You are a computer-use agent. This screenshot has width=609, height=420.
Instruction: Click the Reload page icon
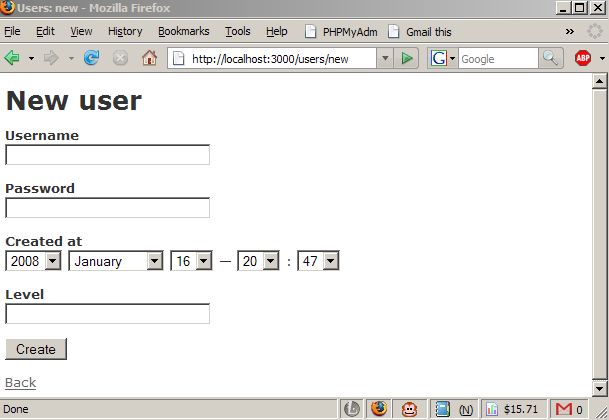click(x=92, y=58)
